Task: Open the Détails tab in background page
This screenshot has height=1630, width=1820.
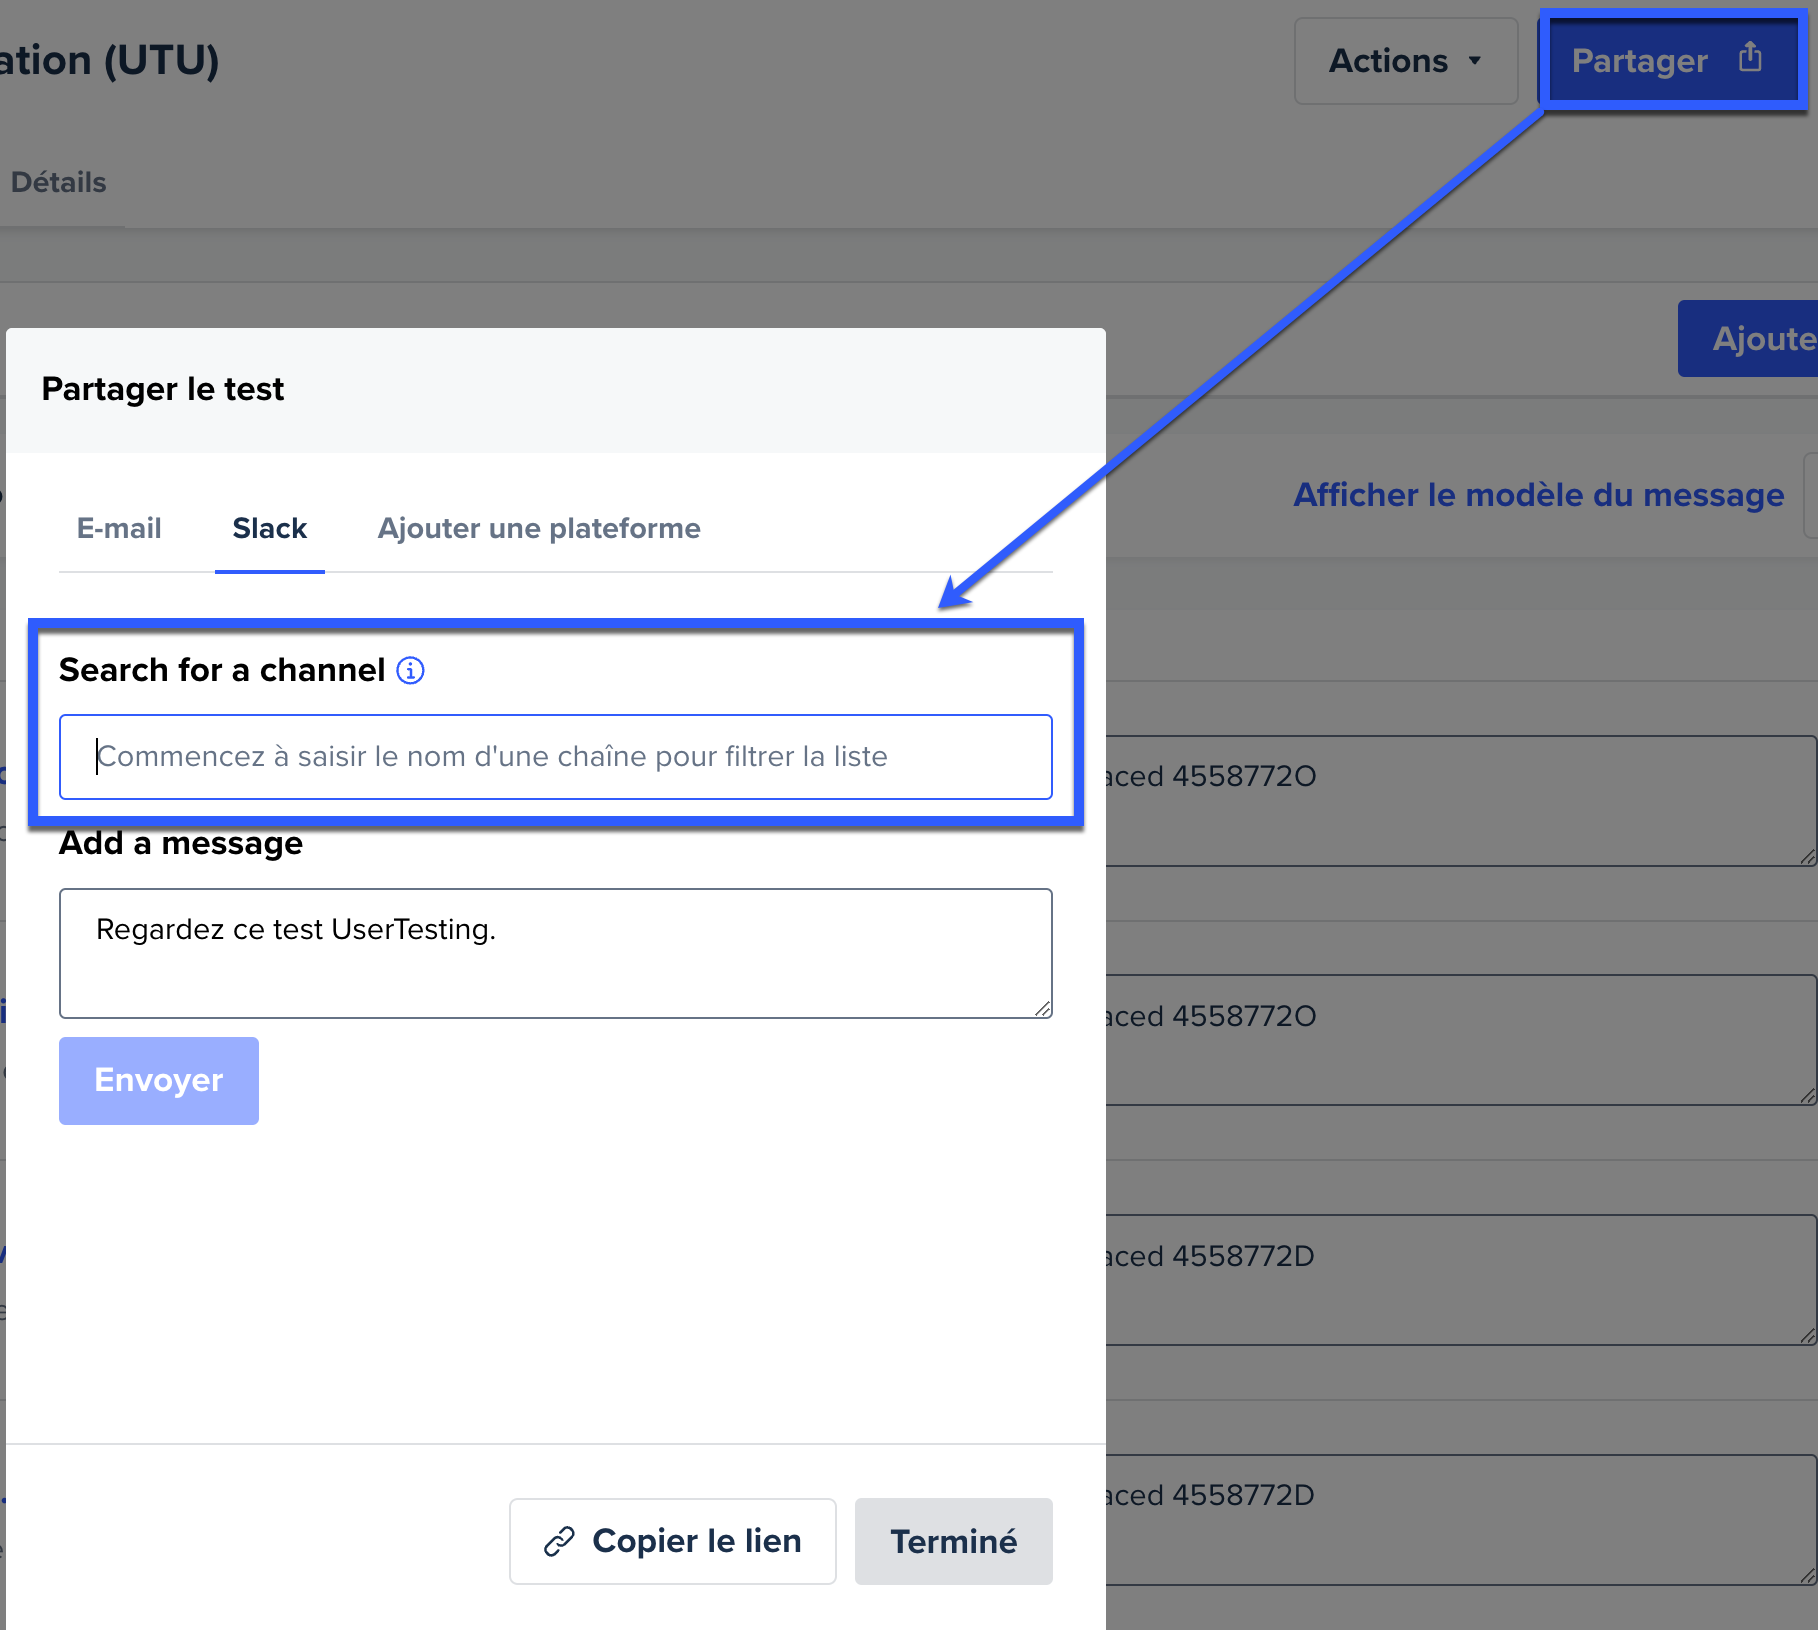Action: [59, 182]
